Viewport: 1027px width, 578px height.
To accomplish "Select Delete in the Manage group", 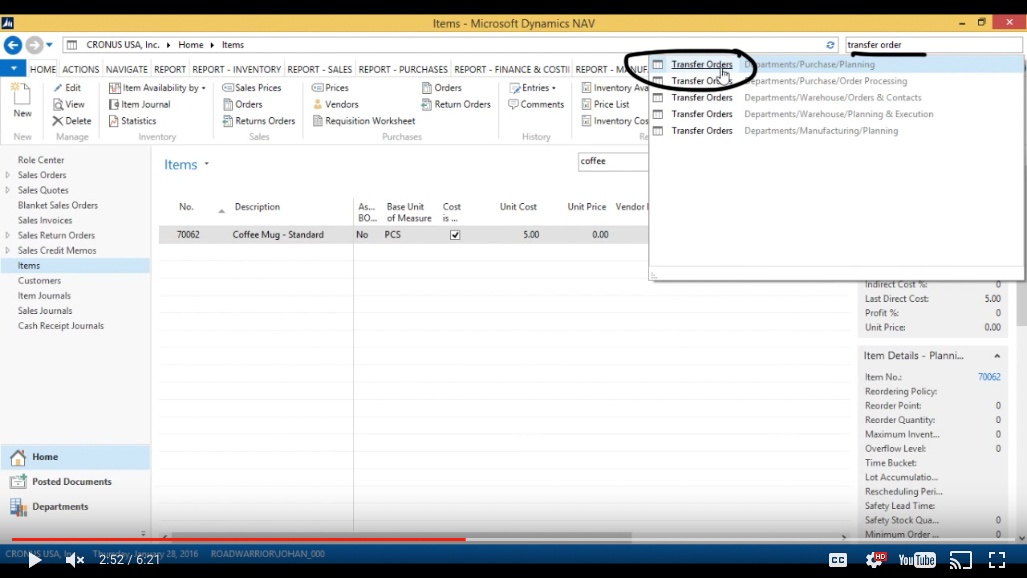I will click(x=72, y=121).
